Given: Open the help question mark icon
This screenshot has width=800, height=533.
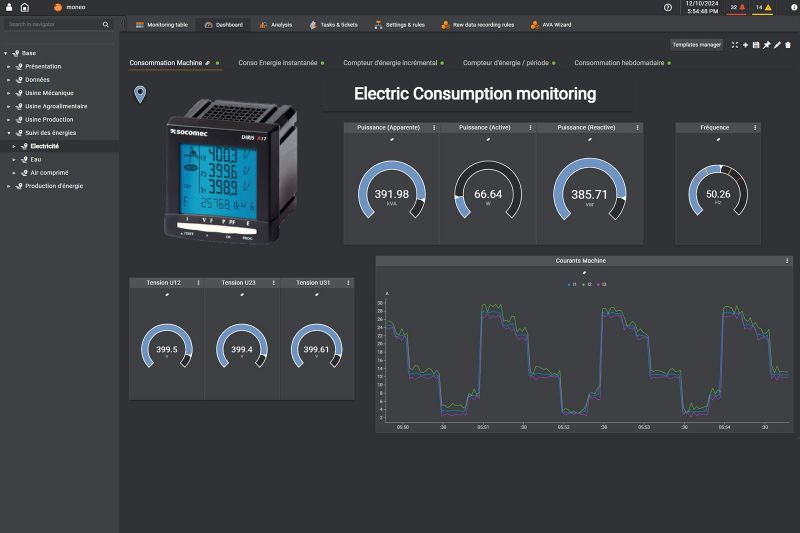Looking at the screenshot, I should coord(668,7).
